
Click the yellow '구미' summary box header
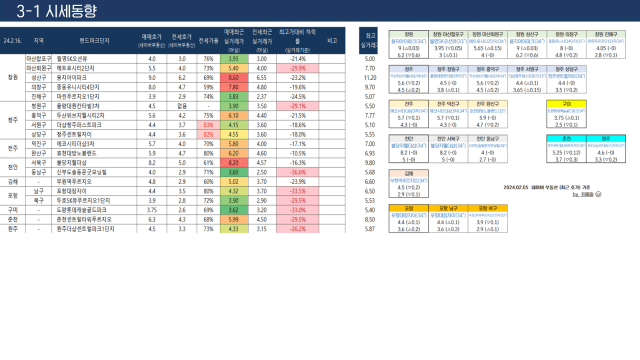tap(566, 104)
